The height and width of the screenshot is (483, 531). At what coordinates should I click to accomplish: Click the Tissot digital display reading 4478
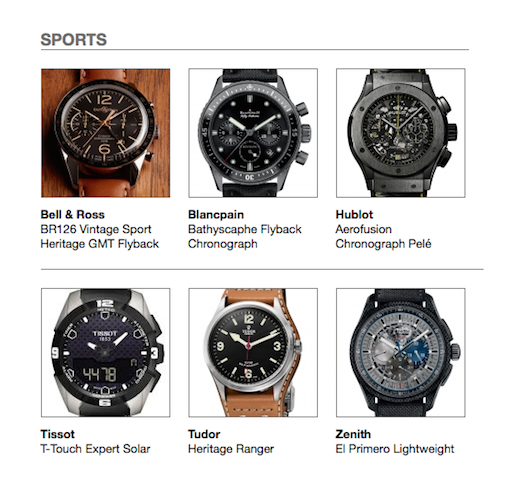pyautogui.click(x=99, y=374)
